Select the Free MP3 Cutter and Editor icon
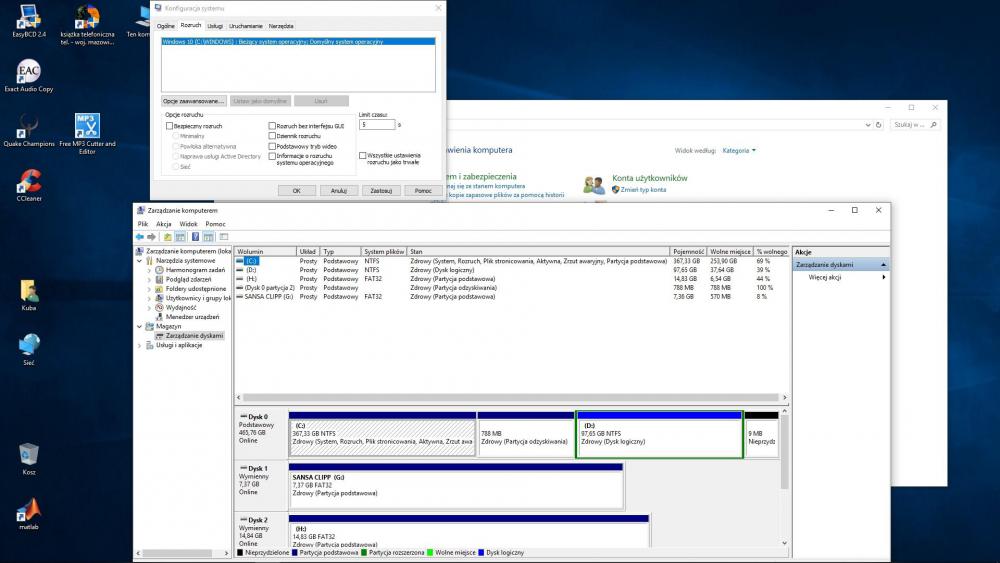The width and height of the screenshot is (1000, 563). click(x=87, y=126)
